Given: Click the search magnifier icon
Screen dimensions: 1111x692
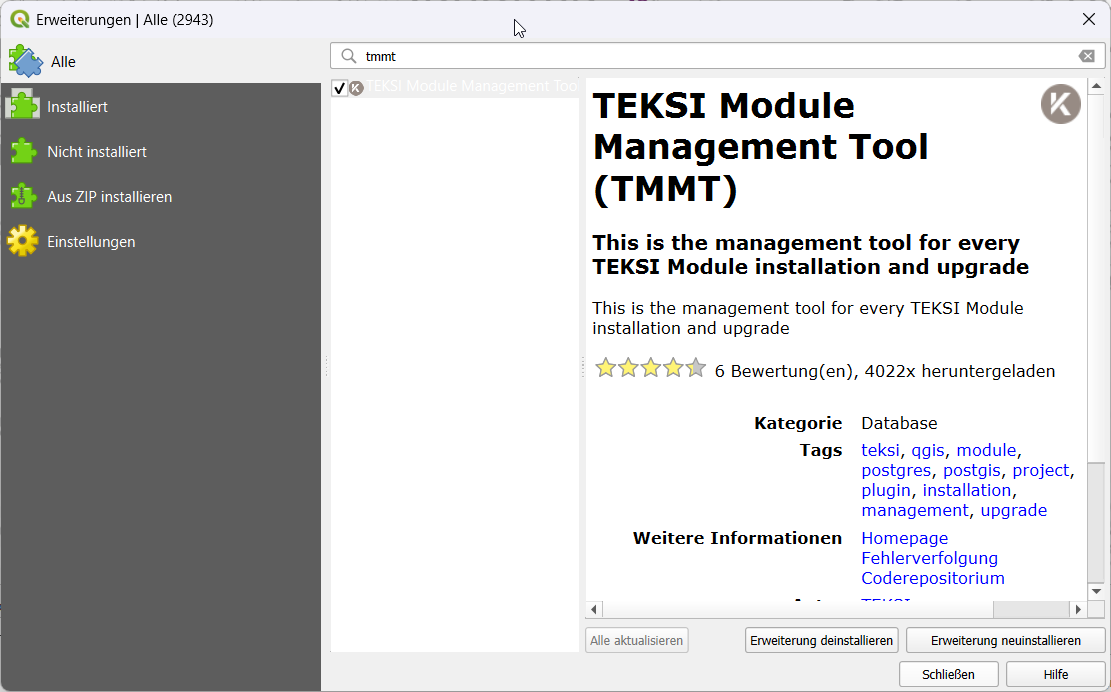Looking at the screenshot, I should point(349,56).
